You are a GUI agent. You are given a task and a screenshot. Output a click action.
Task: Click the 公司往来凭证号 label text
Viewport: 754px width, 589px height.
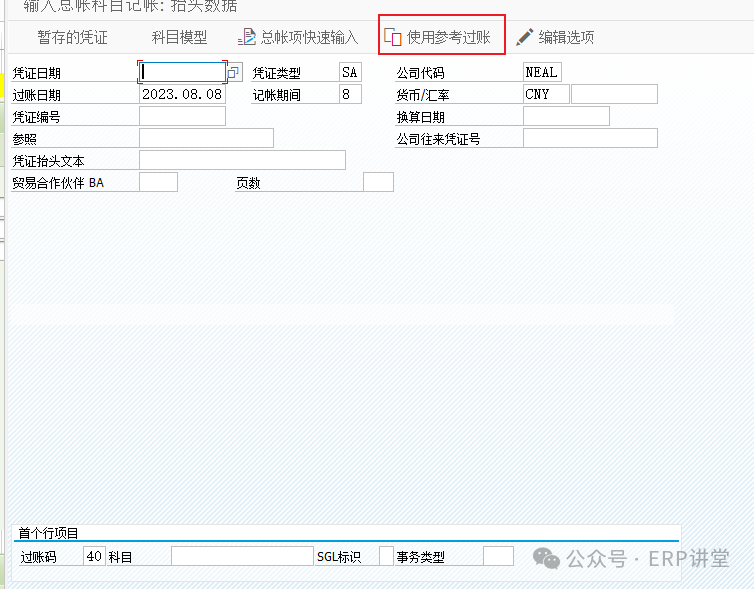point(438,139)
